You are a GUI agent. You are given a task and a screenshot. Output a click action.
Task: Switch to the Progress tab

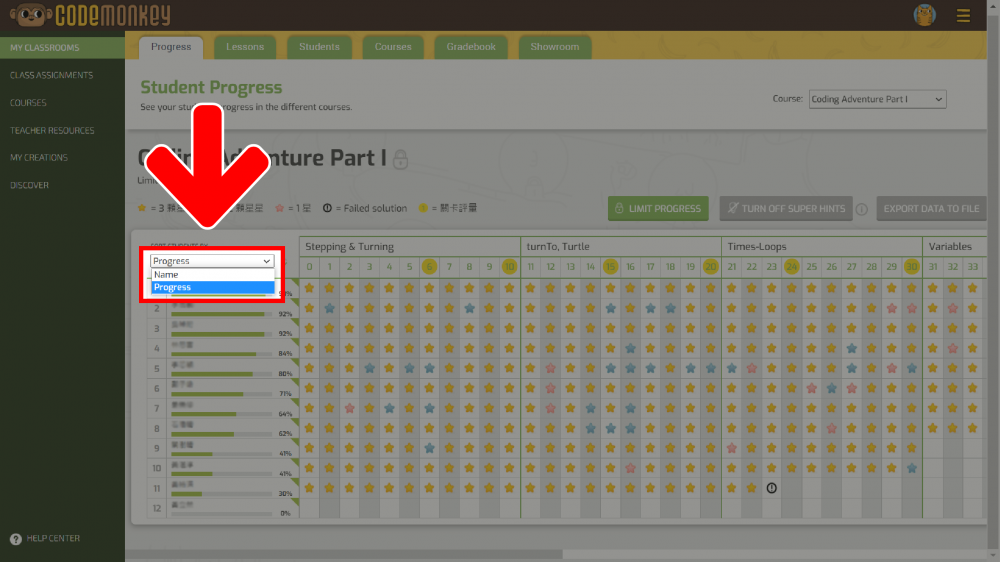tap(171, 47)
